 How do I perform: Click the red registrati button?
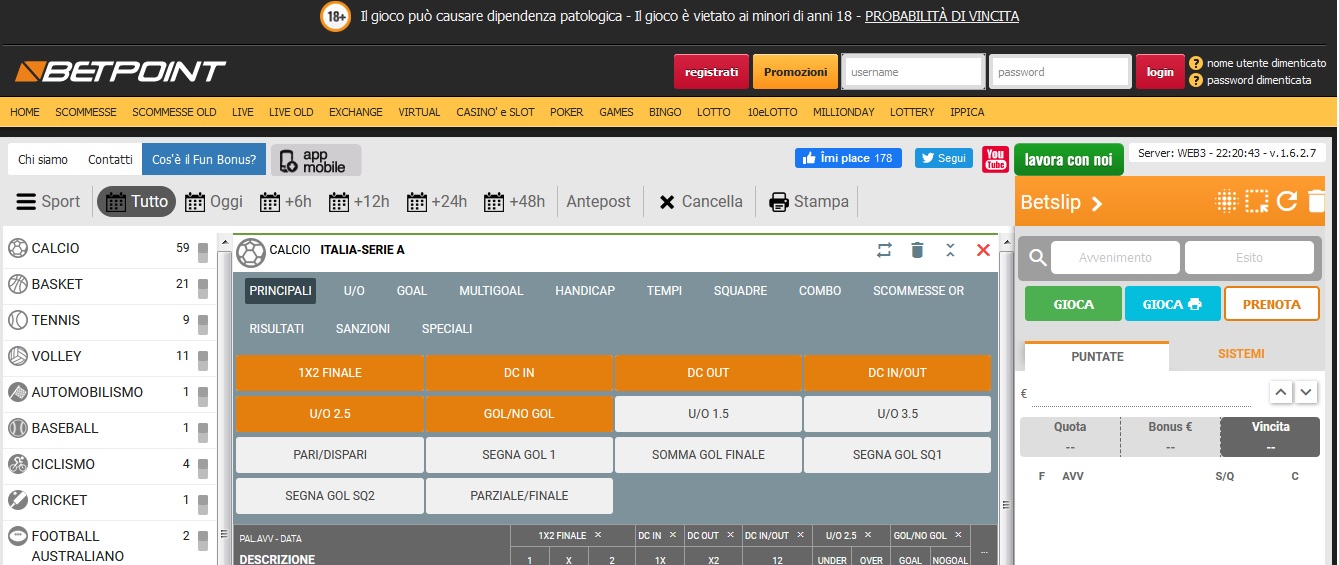pos(711,72)
